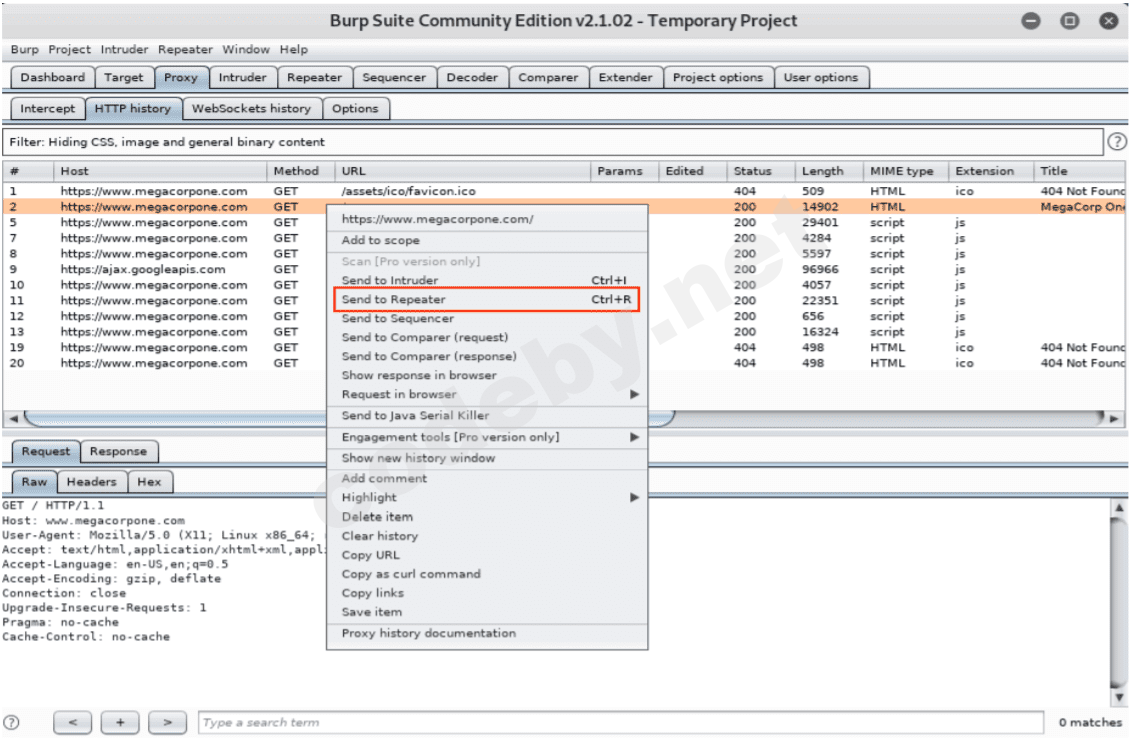Click the search help question mark icon
1135x742 pixels.
click(11, 722)
